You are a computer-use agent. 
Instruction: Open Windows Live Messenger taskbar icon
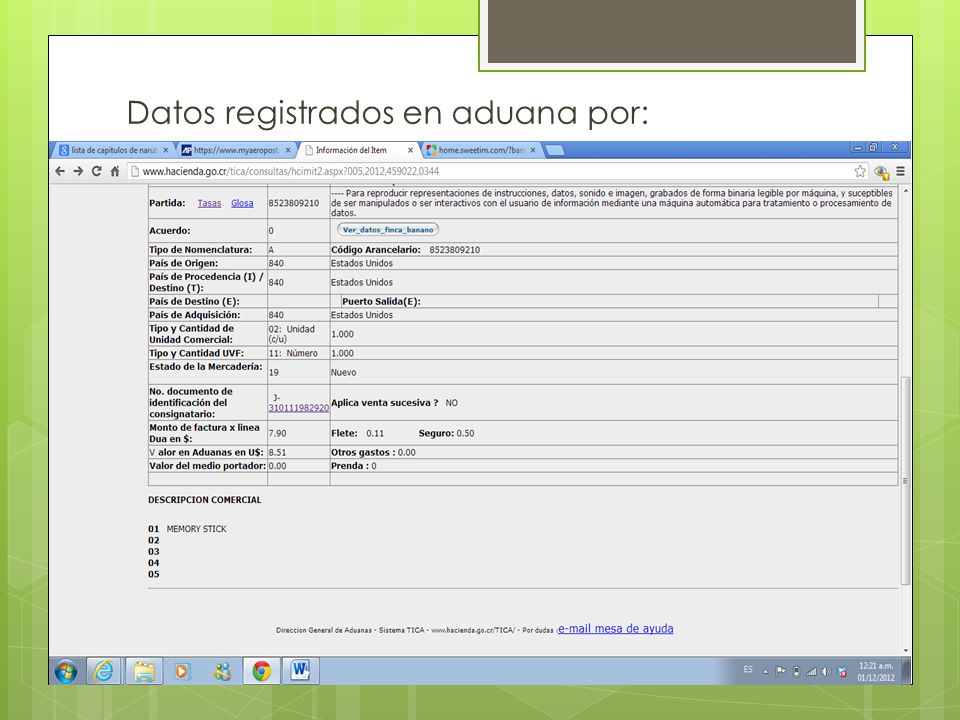[x=222, y=671]
